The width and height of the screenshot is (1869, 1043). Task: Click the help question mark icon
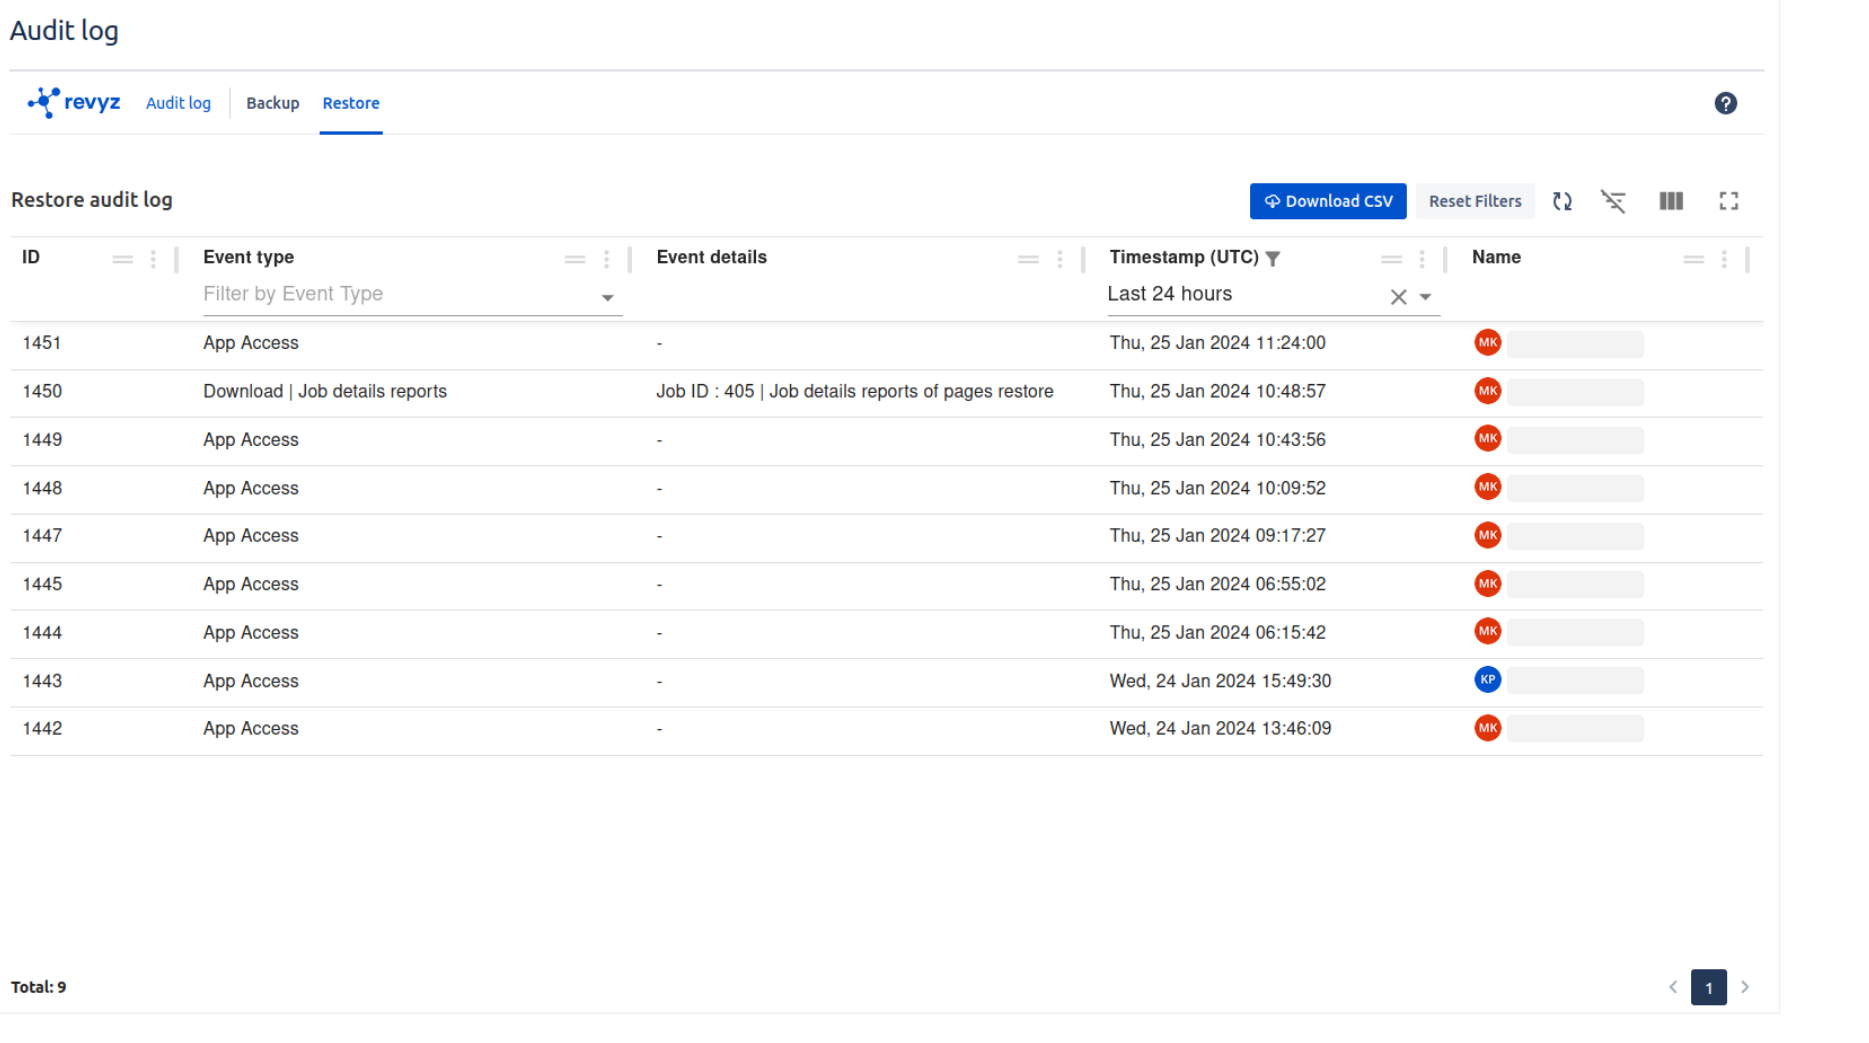tap(1725, 103)
